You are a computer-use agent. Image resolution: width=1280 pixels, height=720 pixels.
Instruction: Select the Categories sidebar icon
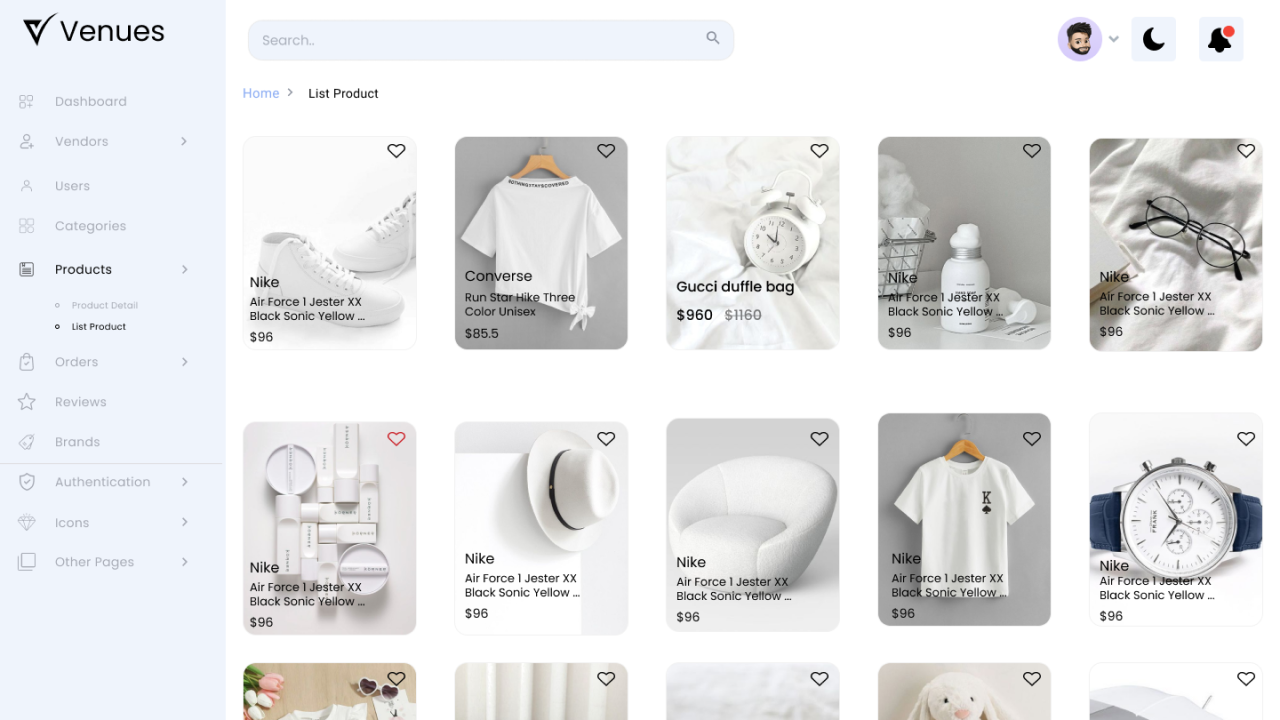[x=27, y=226]
